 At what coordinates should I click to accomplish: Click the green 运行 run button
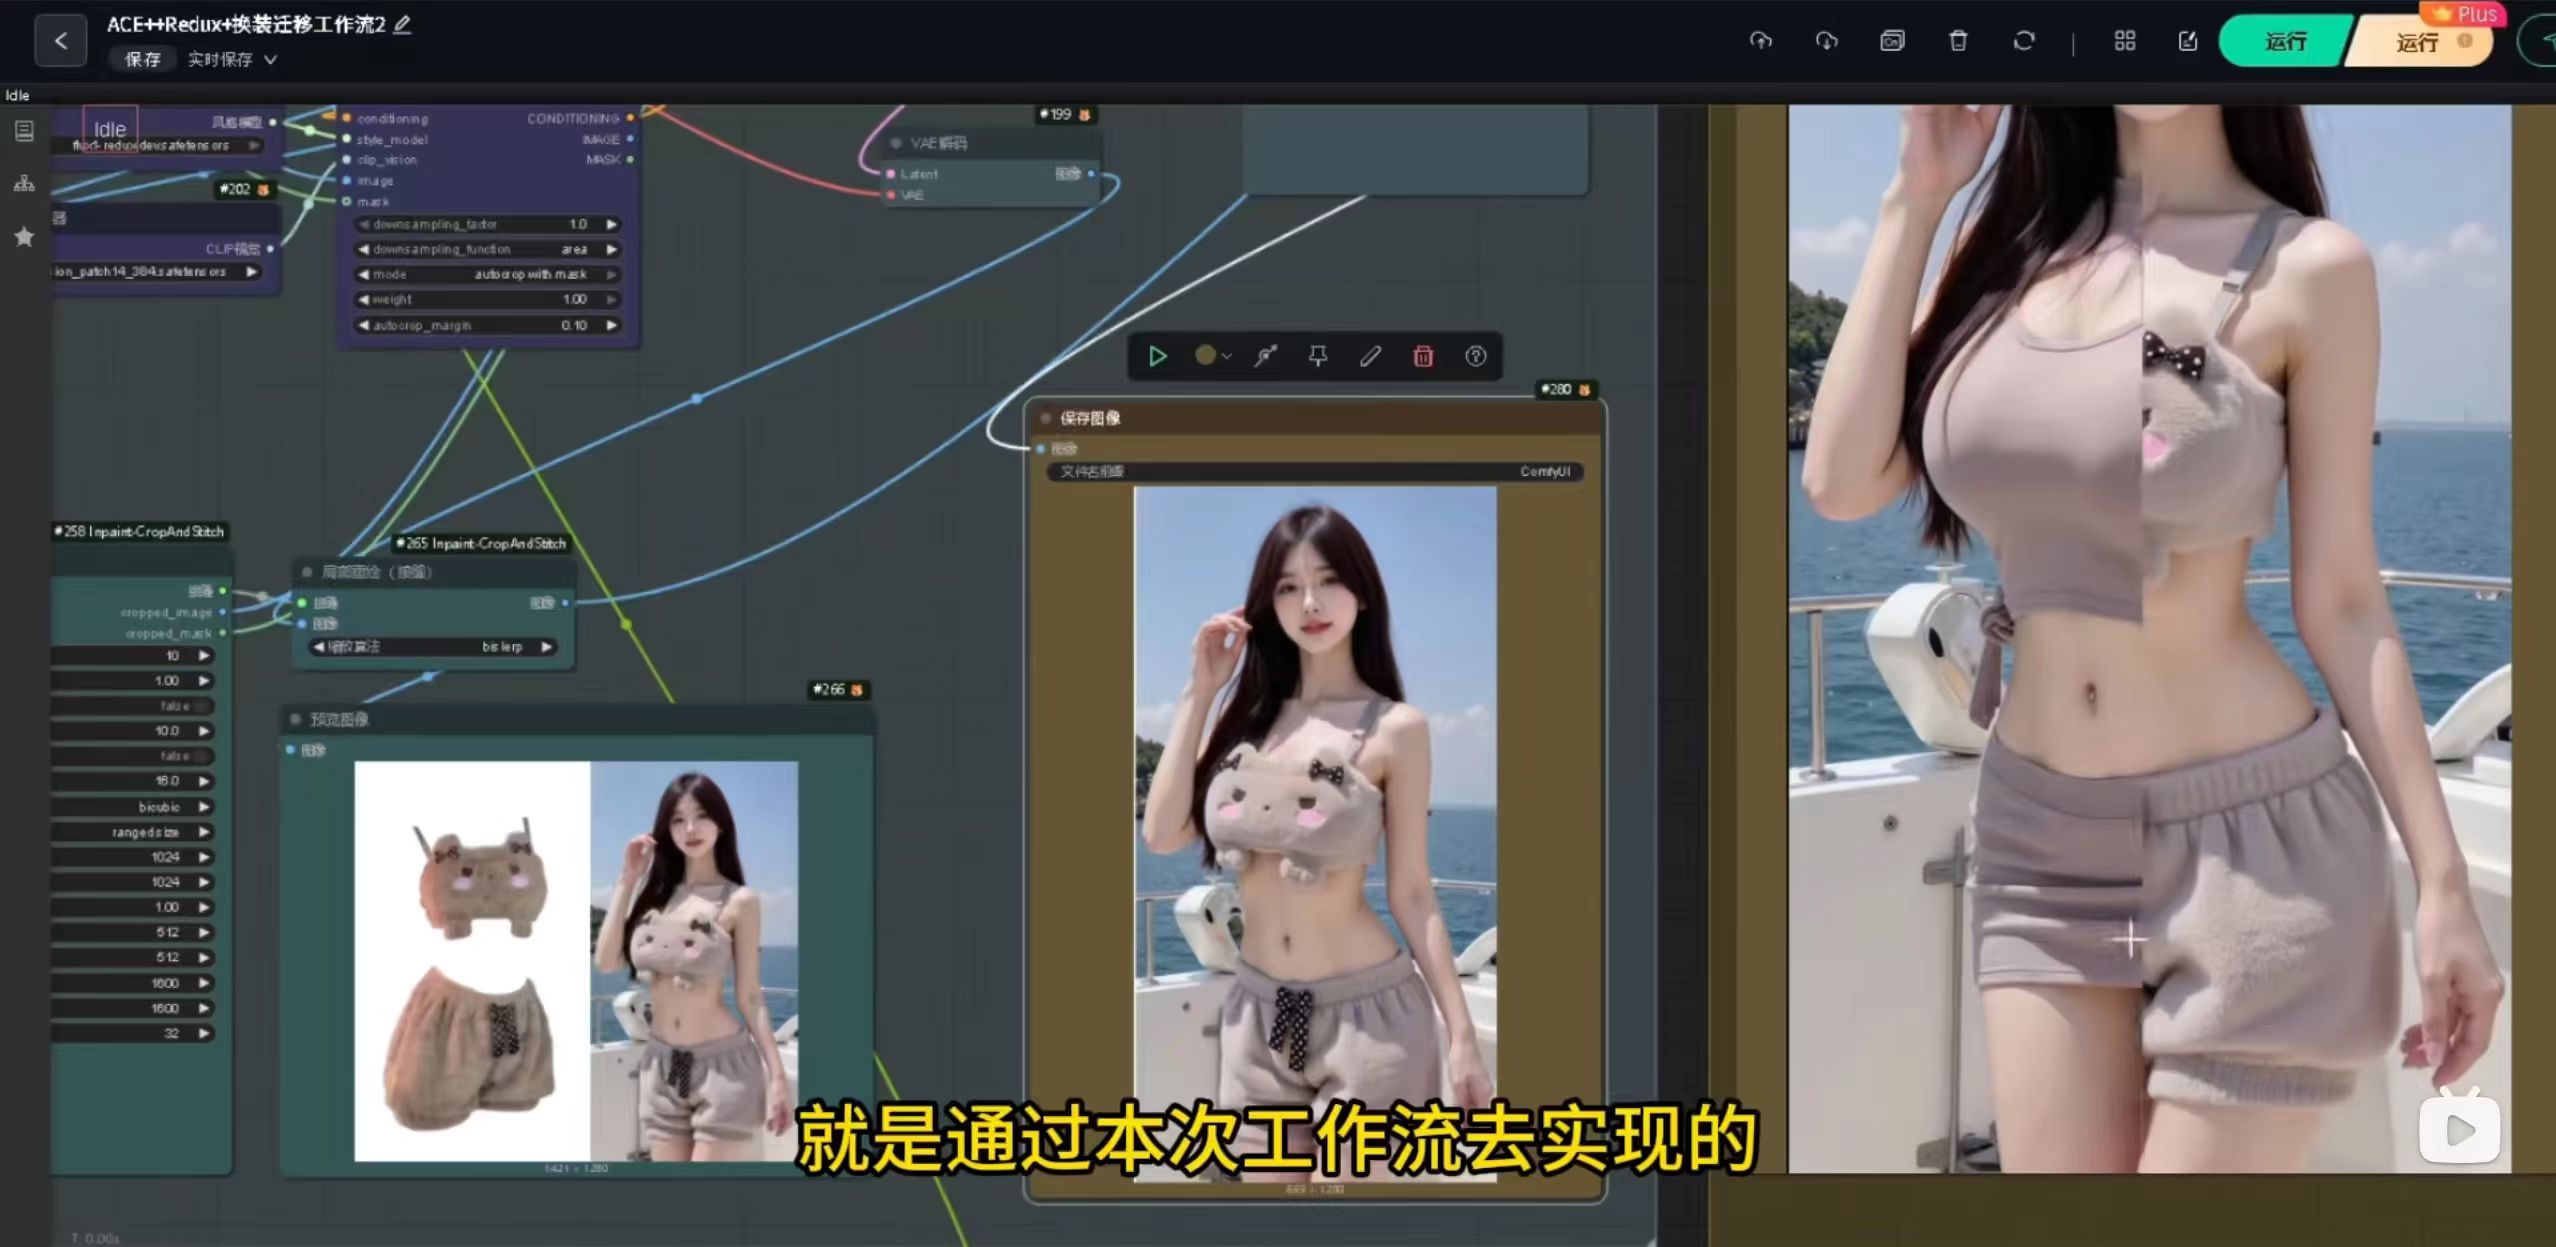2283,42
